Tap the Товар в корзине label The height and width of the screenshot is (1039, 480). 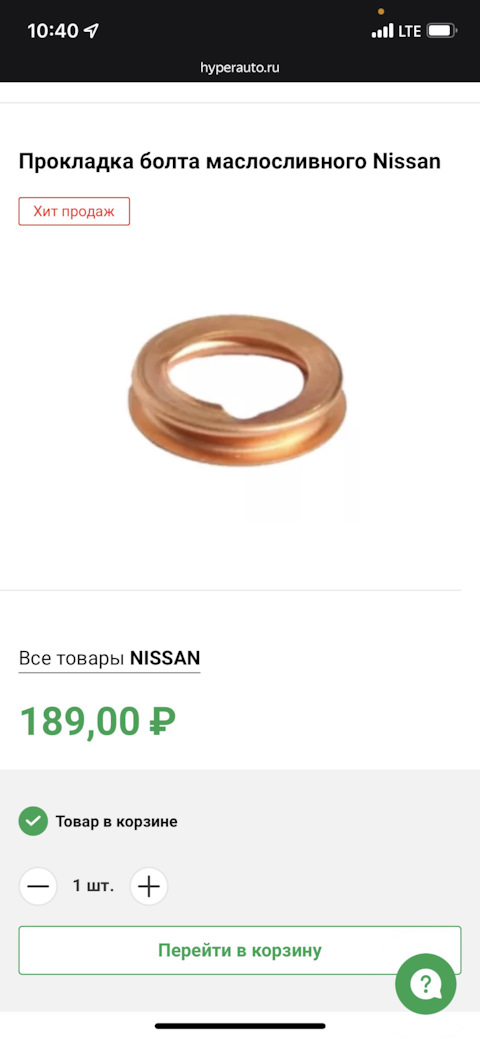click(x=117, y=822)
